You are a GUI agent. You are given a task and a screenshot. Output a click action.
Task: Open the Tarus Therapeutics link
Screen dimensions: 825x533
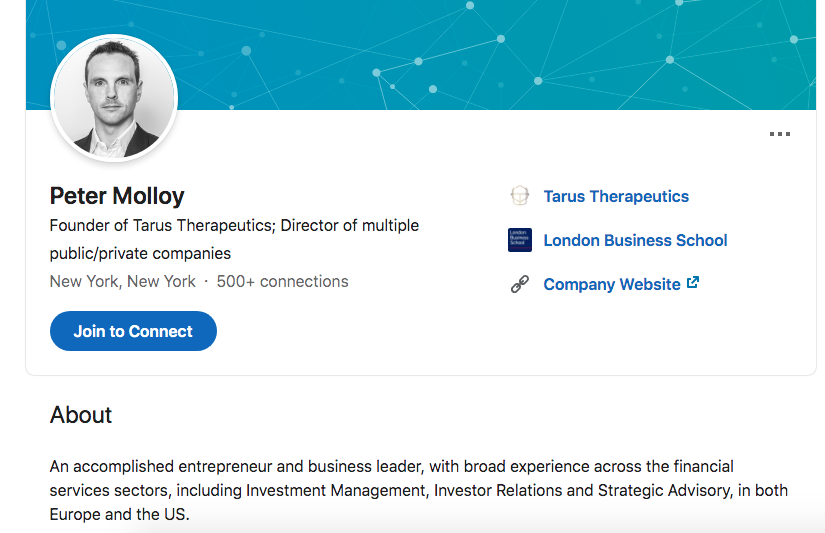(x=616, y=196)
